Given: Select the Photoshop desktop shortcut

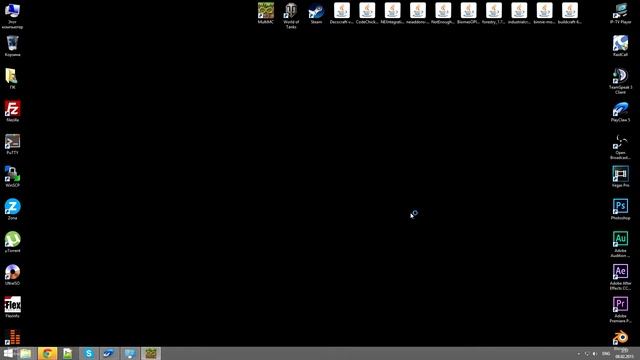Looking at the screenshot, I should [x=620, y=209].
